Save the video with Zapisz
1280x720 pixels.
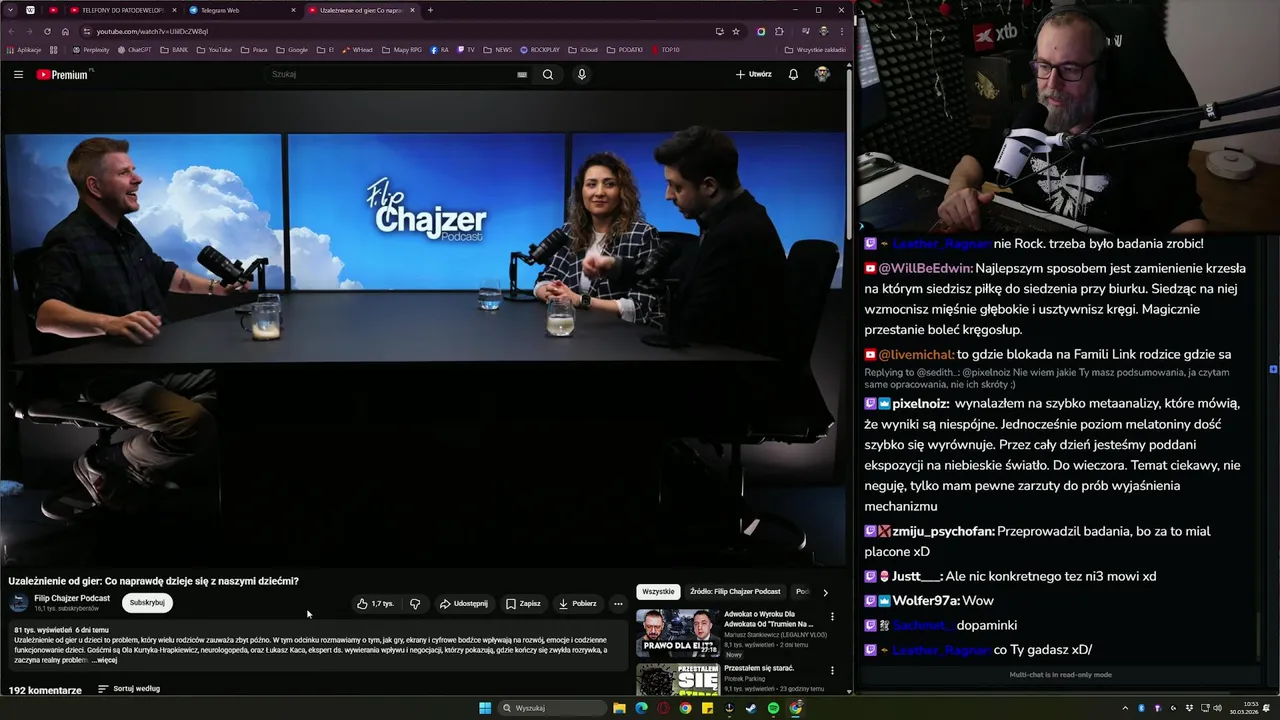[x=523, y=603]
